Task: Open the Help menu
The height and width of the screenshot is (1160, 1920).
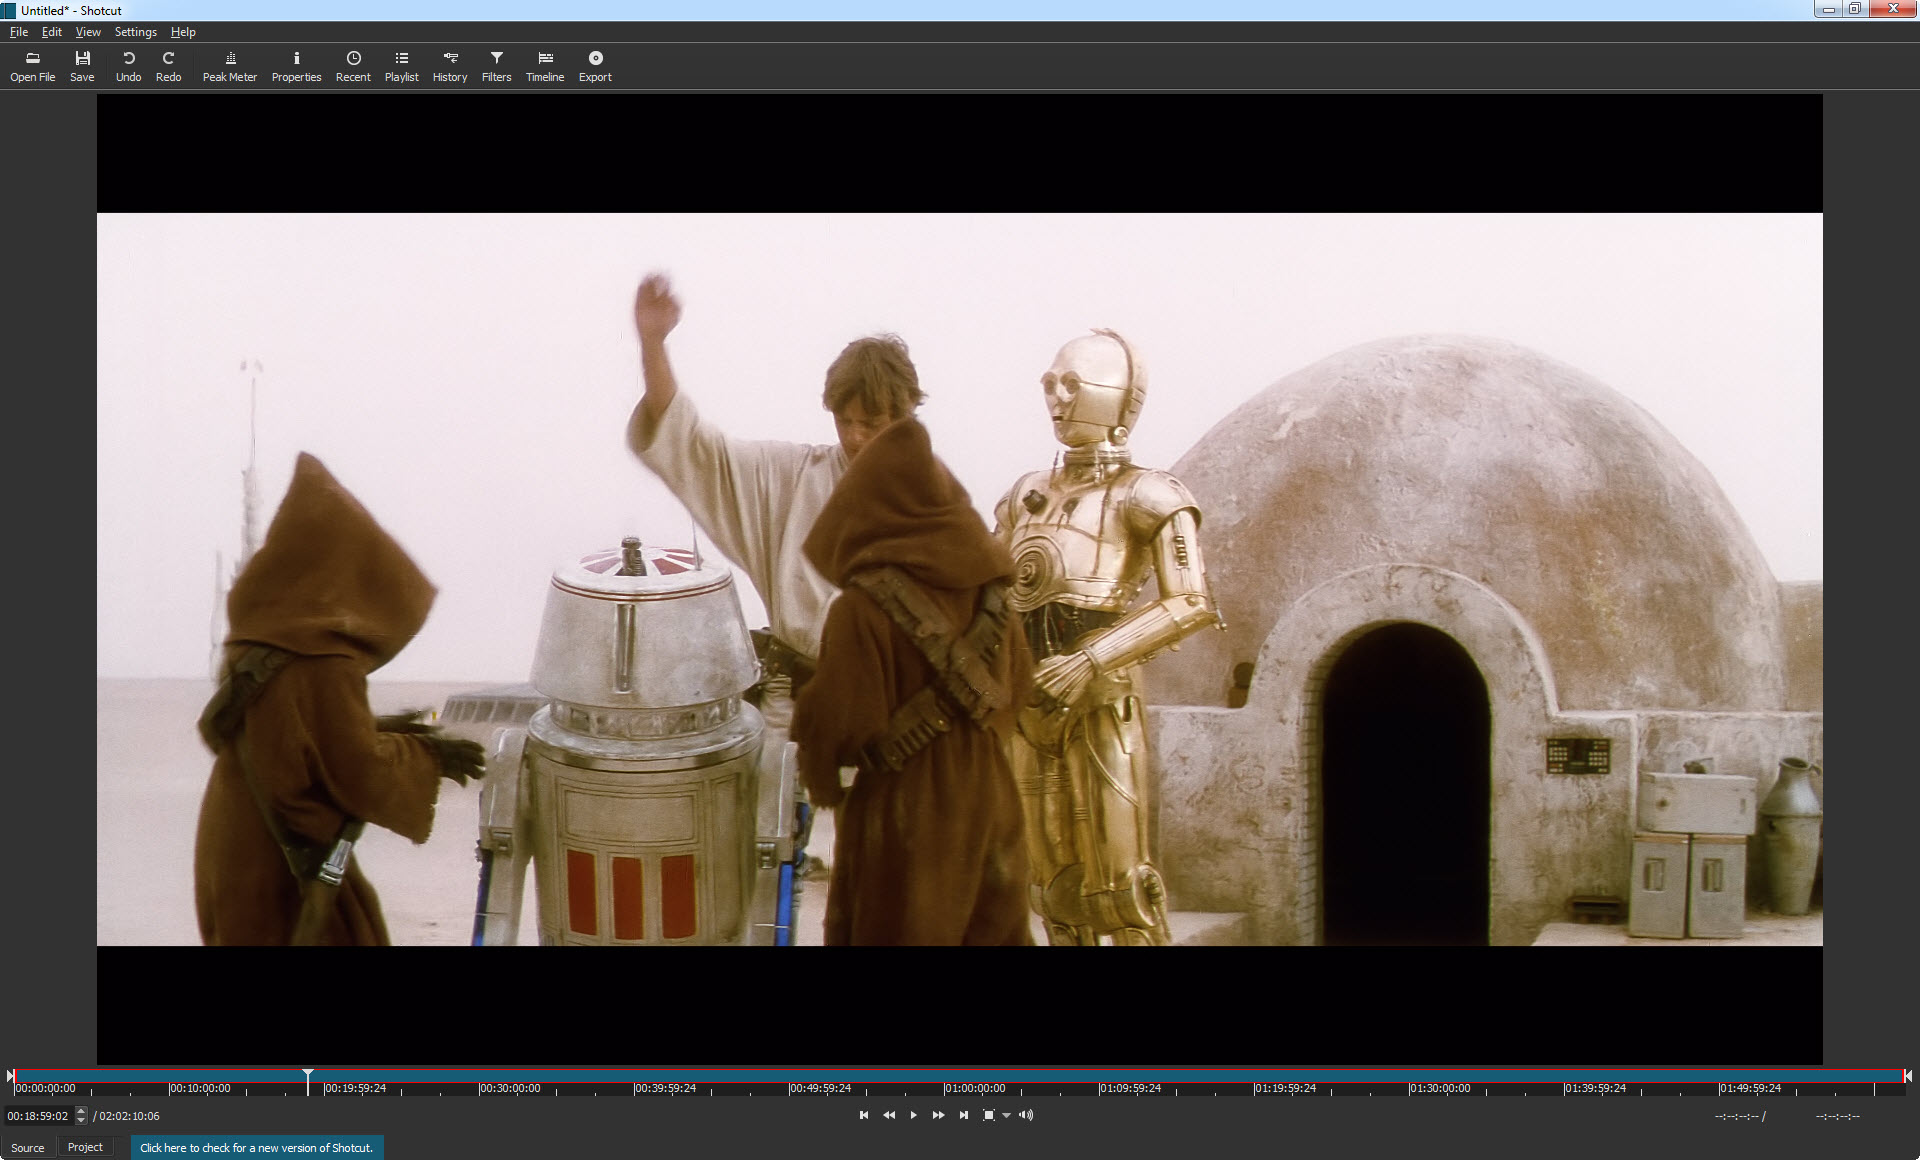Action: point(183,32)
